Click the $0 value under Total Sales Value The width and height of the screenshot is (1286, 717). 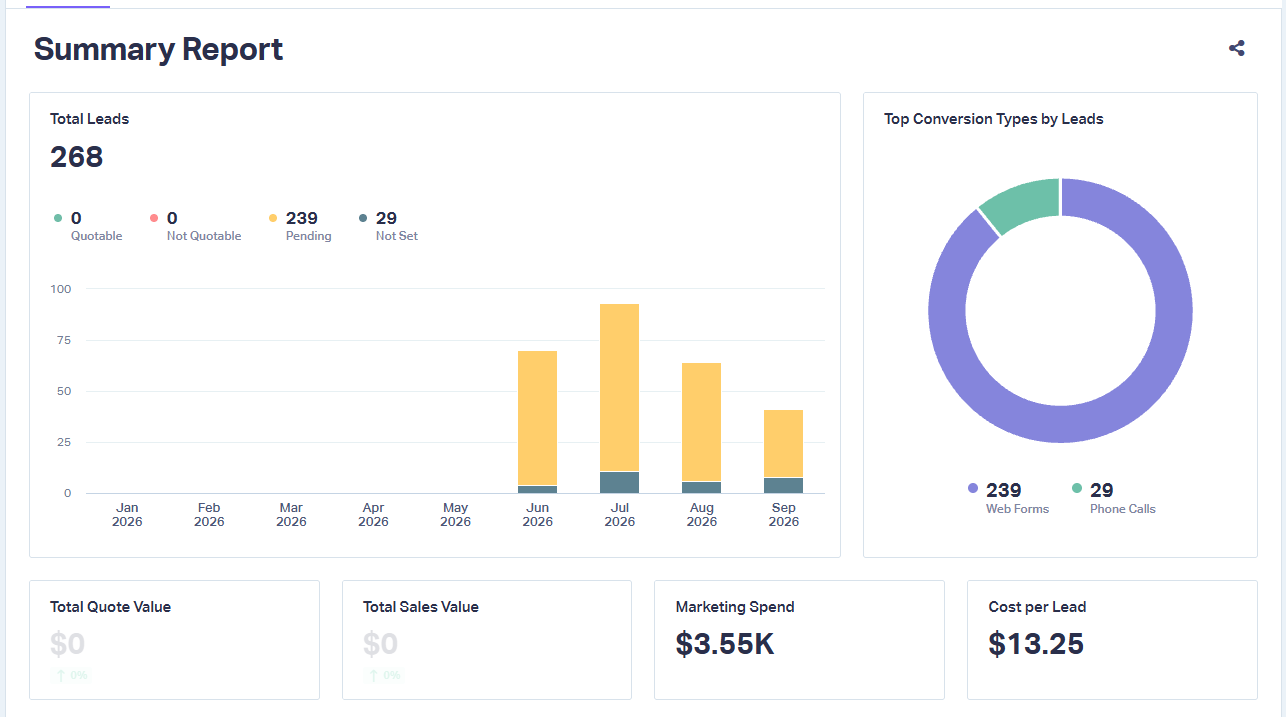click(x=380, y=643)
